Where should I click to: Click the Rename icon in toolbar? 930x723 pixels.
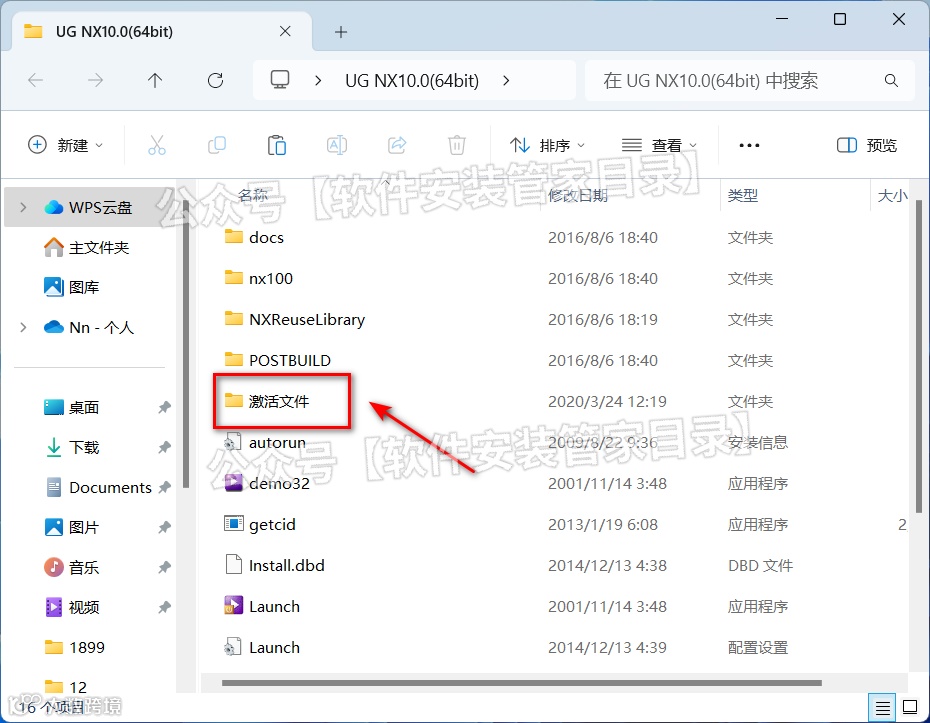tap(337, 145)
